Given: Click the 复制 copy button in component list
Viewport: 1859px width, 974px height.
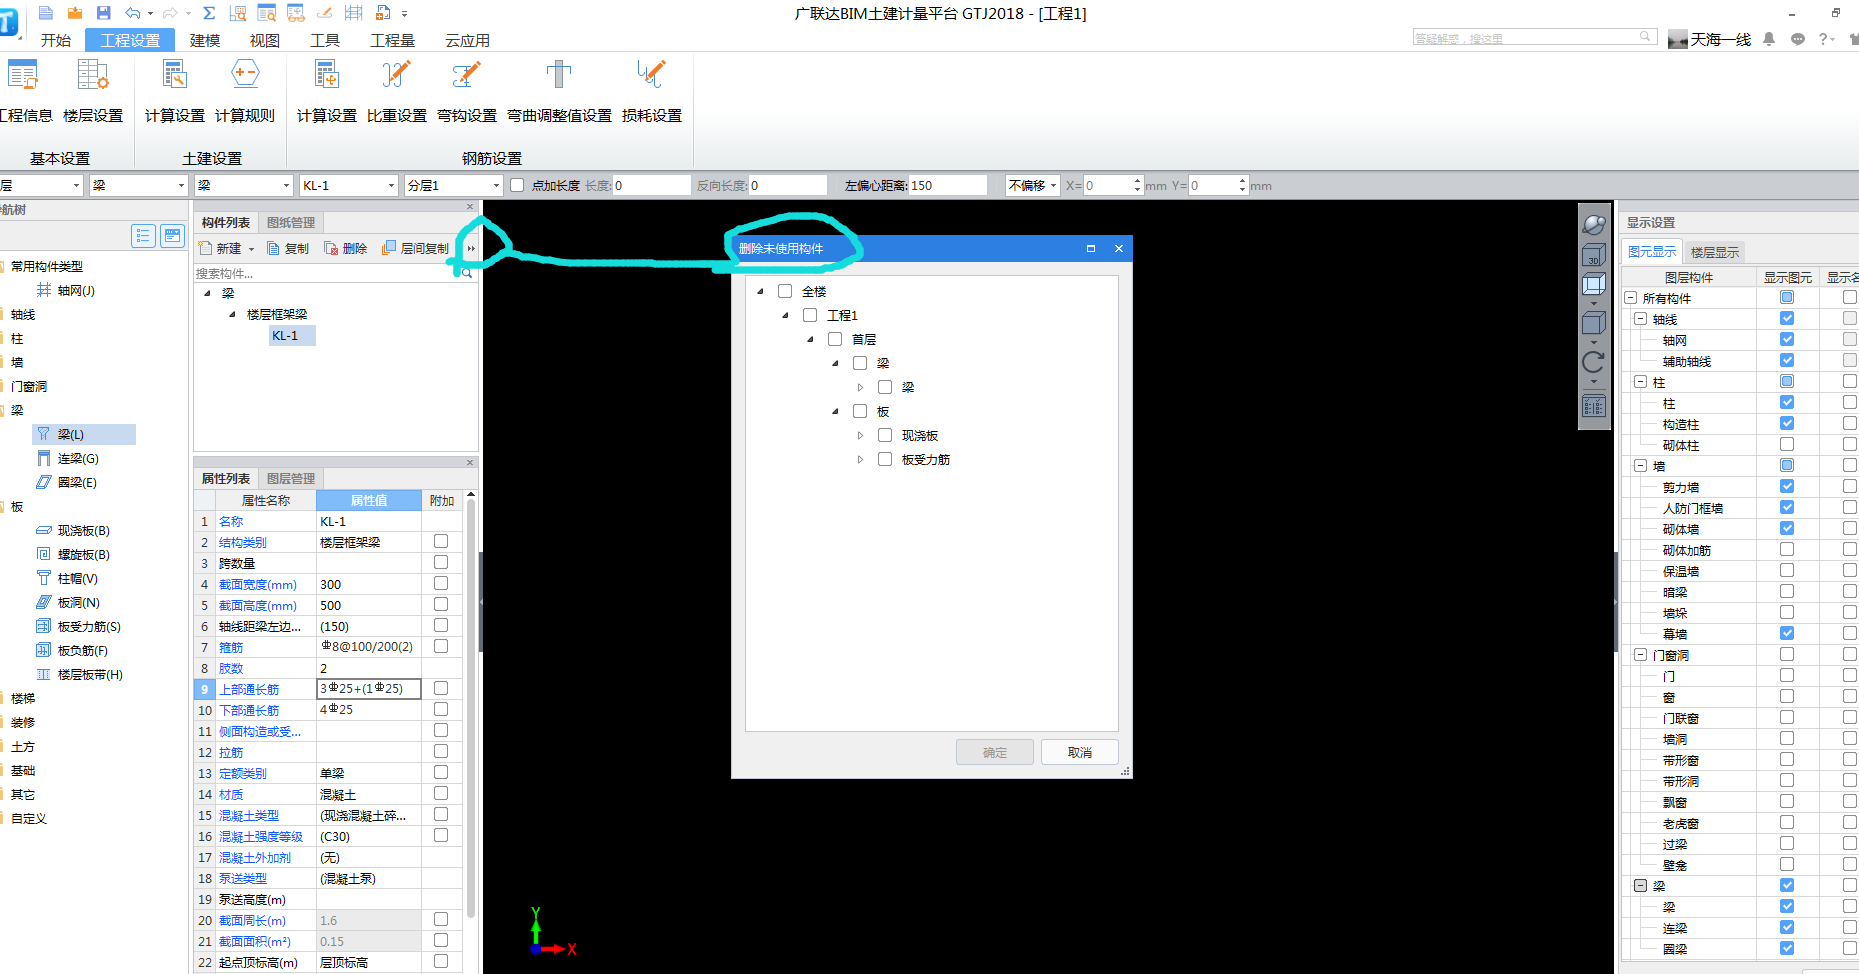Looking at the screenshot, I should tap(288, 248).
